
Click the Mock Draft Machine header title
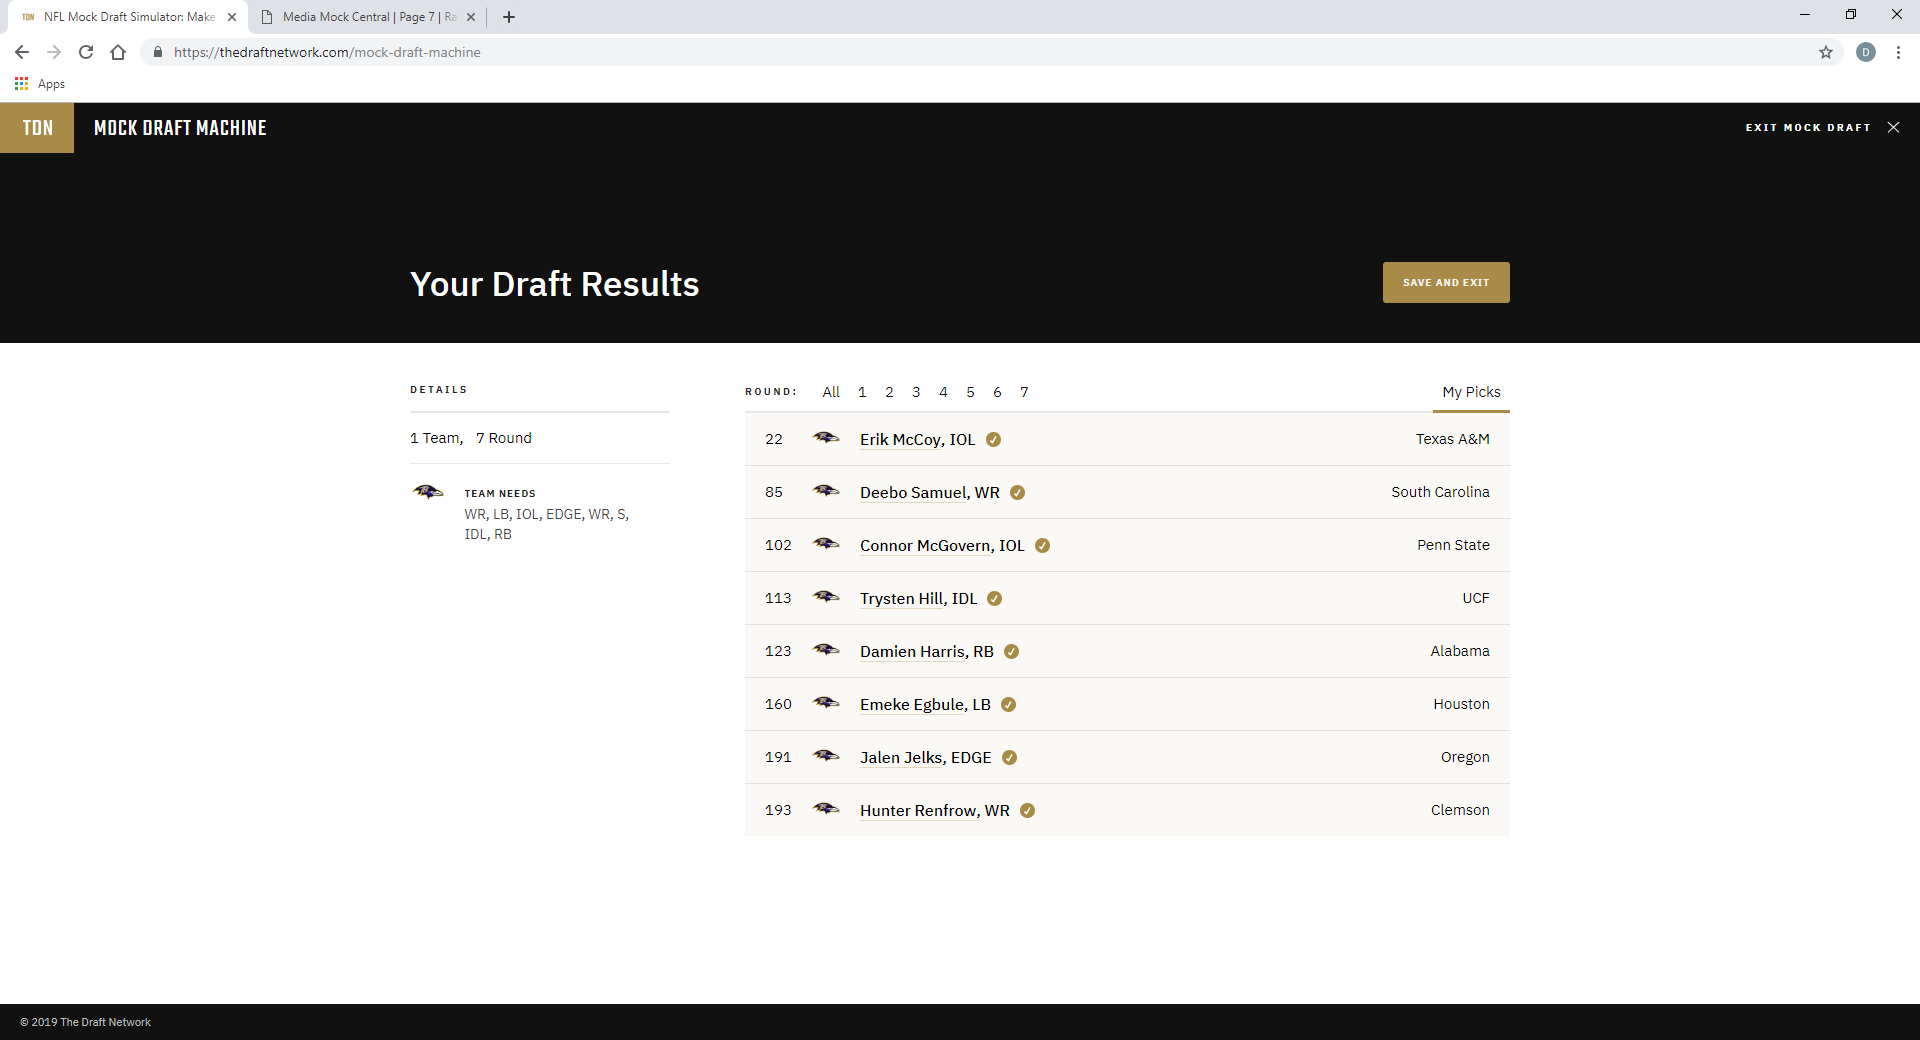click(180, 128)
